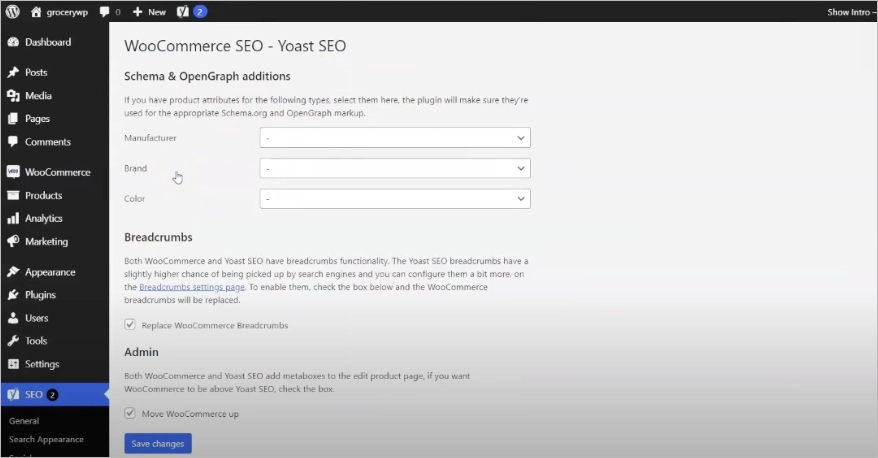The width and height of the screenshot is (878, 458).
Task: Open comments bubble in admin bar
Action: tap(104, 12)
